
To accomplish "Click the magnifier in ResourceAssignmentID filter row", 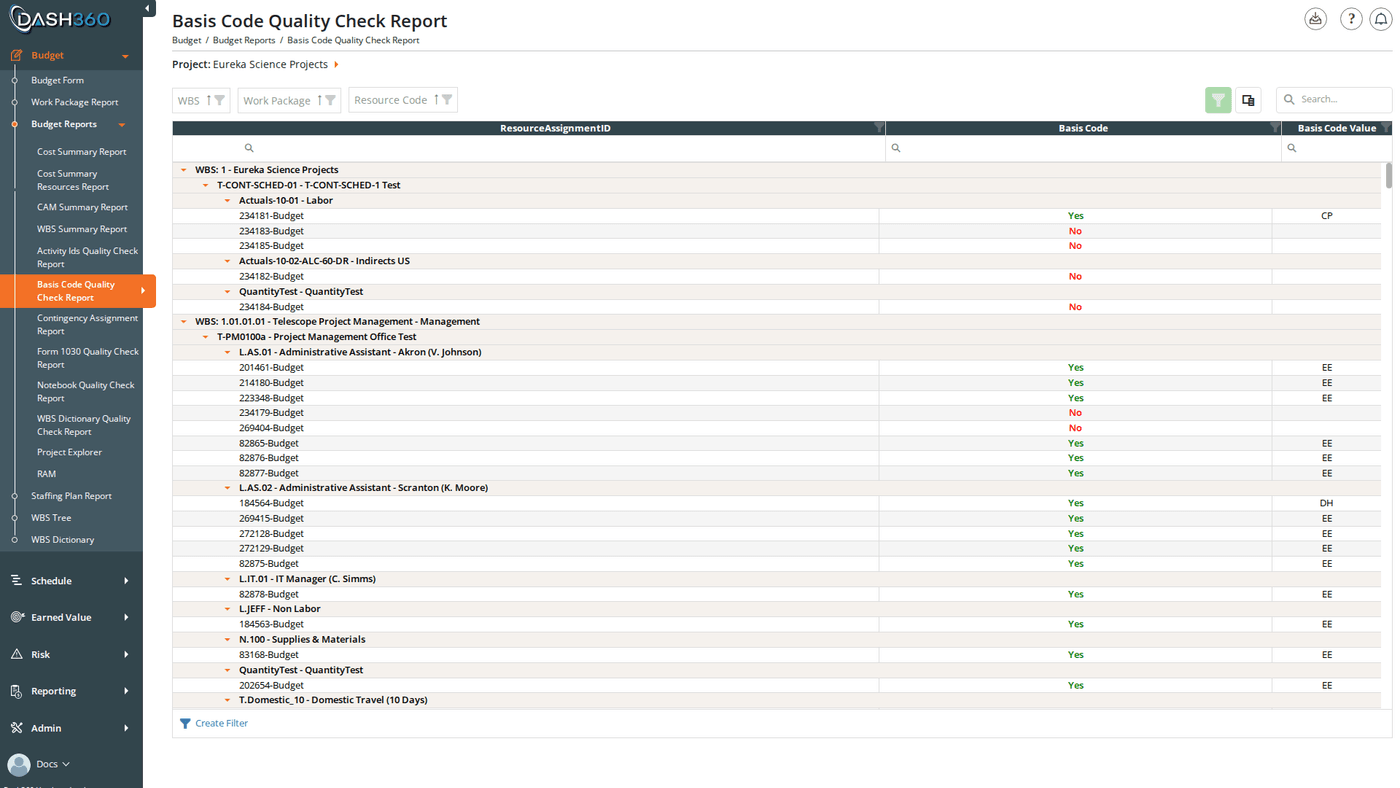I will click(x=249, y=148).
